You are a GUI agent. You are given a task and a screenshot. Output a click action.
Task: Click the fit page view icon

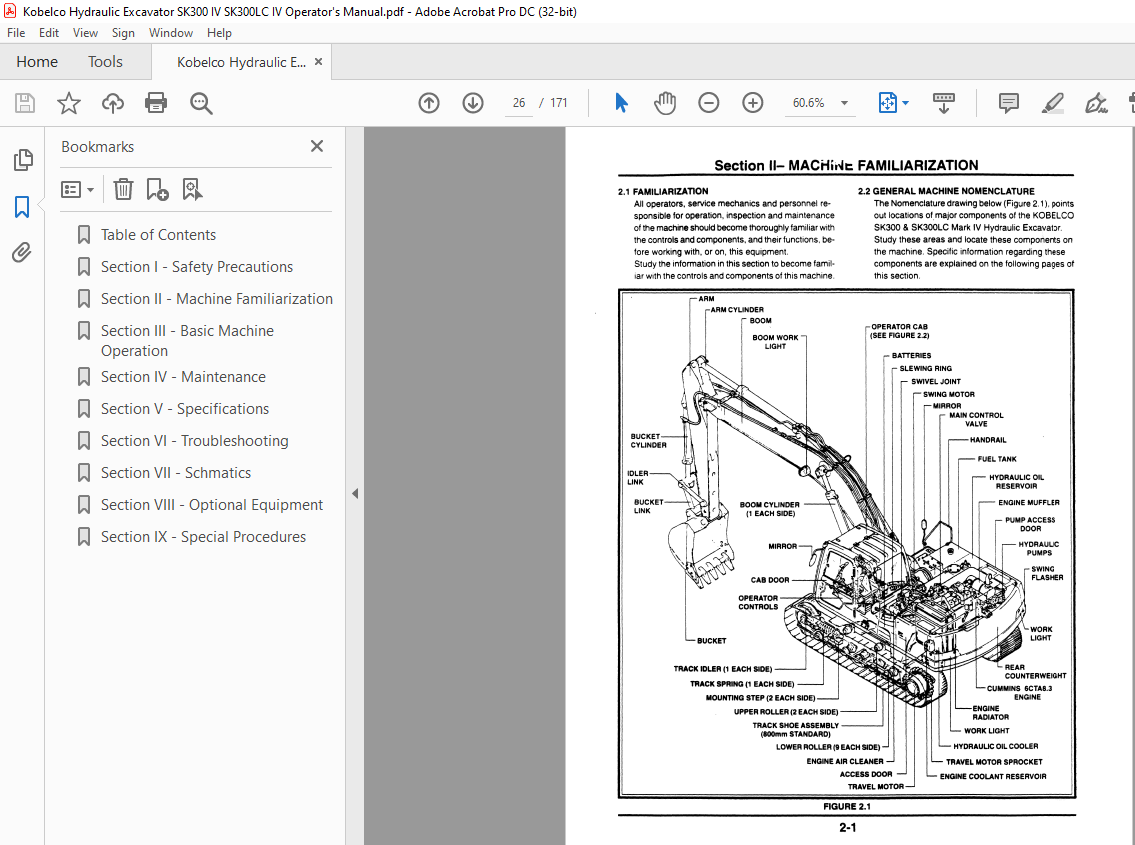click(x=887, y=103)
